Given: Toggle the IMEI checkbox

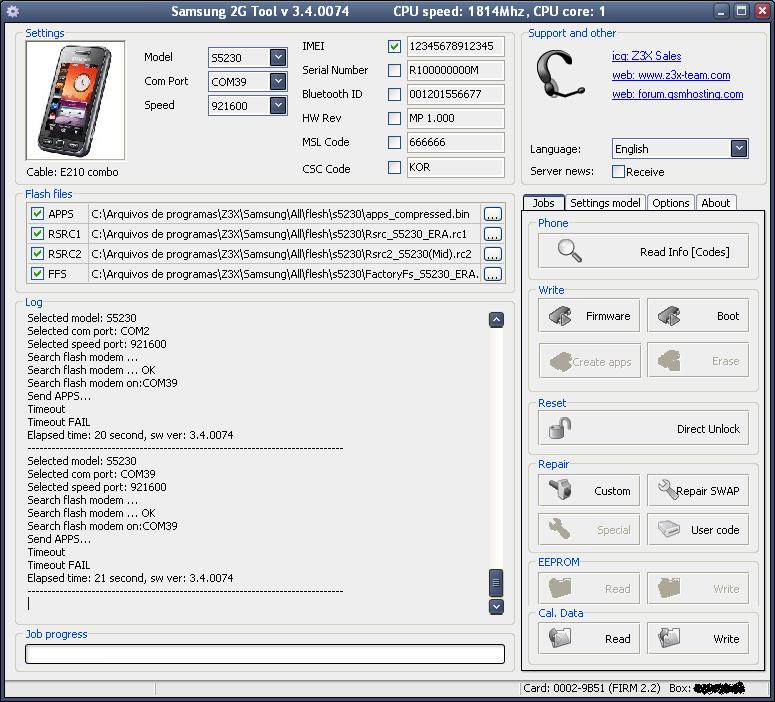Looking at the screenshot, I should [x=394, y=46].
